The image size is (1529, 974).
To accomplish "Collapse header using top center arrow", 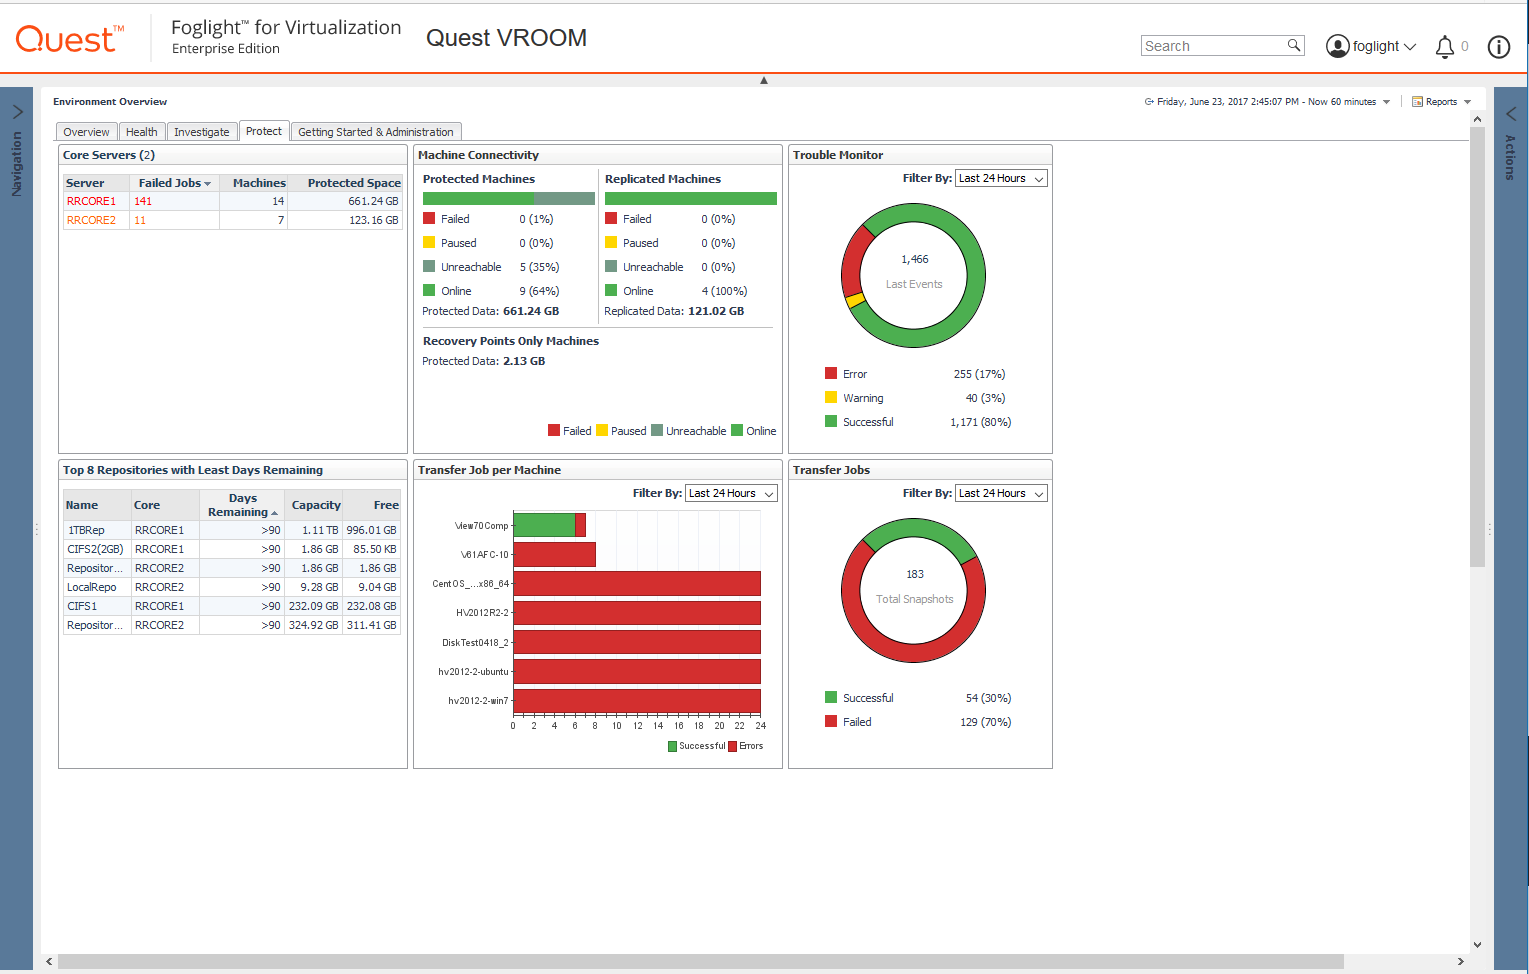I will 764,80.
